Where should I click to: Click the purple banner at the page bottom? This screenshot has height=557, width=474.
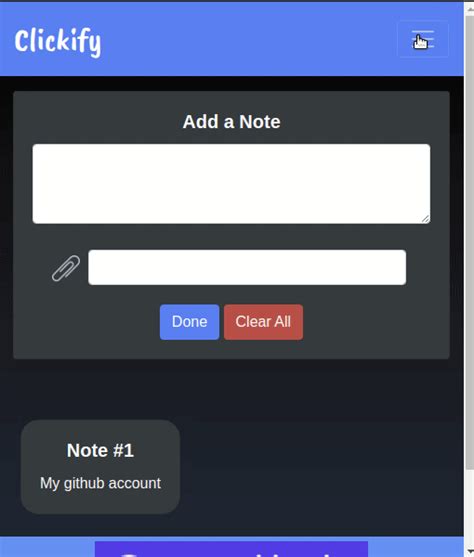(x=231, y=549)
